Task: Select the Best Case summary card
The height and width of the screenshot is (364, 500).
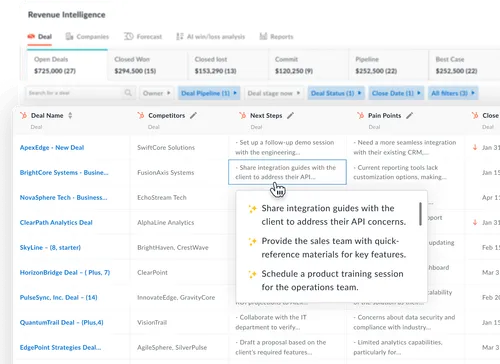Action: [x=464, y=65]
